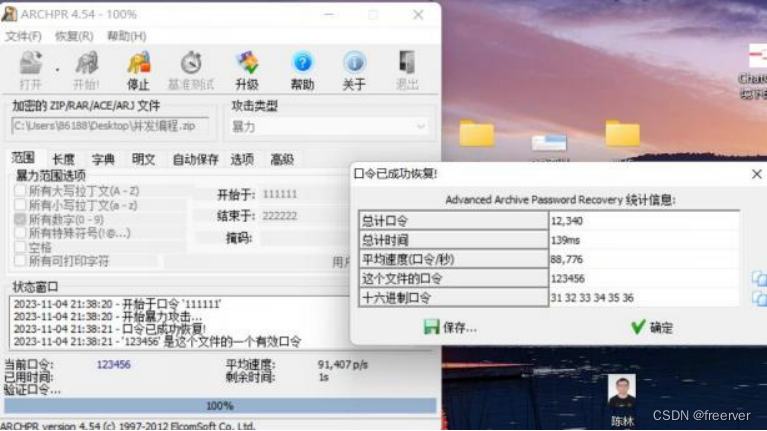
Task: Click the 退出 (Exit) toolbar icon
Action: [407, 70]
